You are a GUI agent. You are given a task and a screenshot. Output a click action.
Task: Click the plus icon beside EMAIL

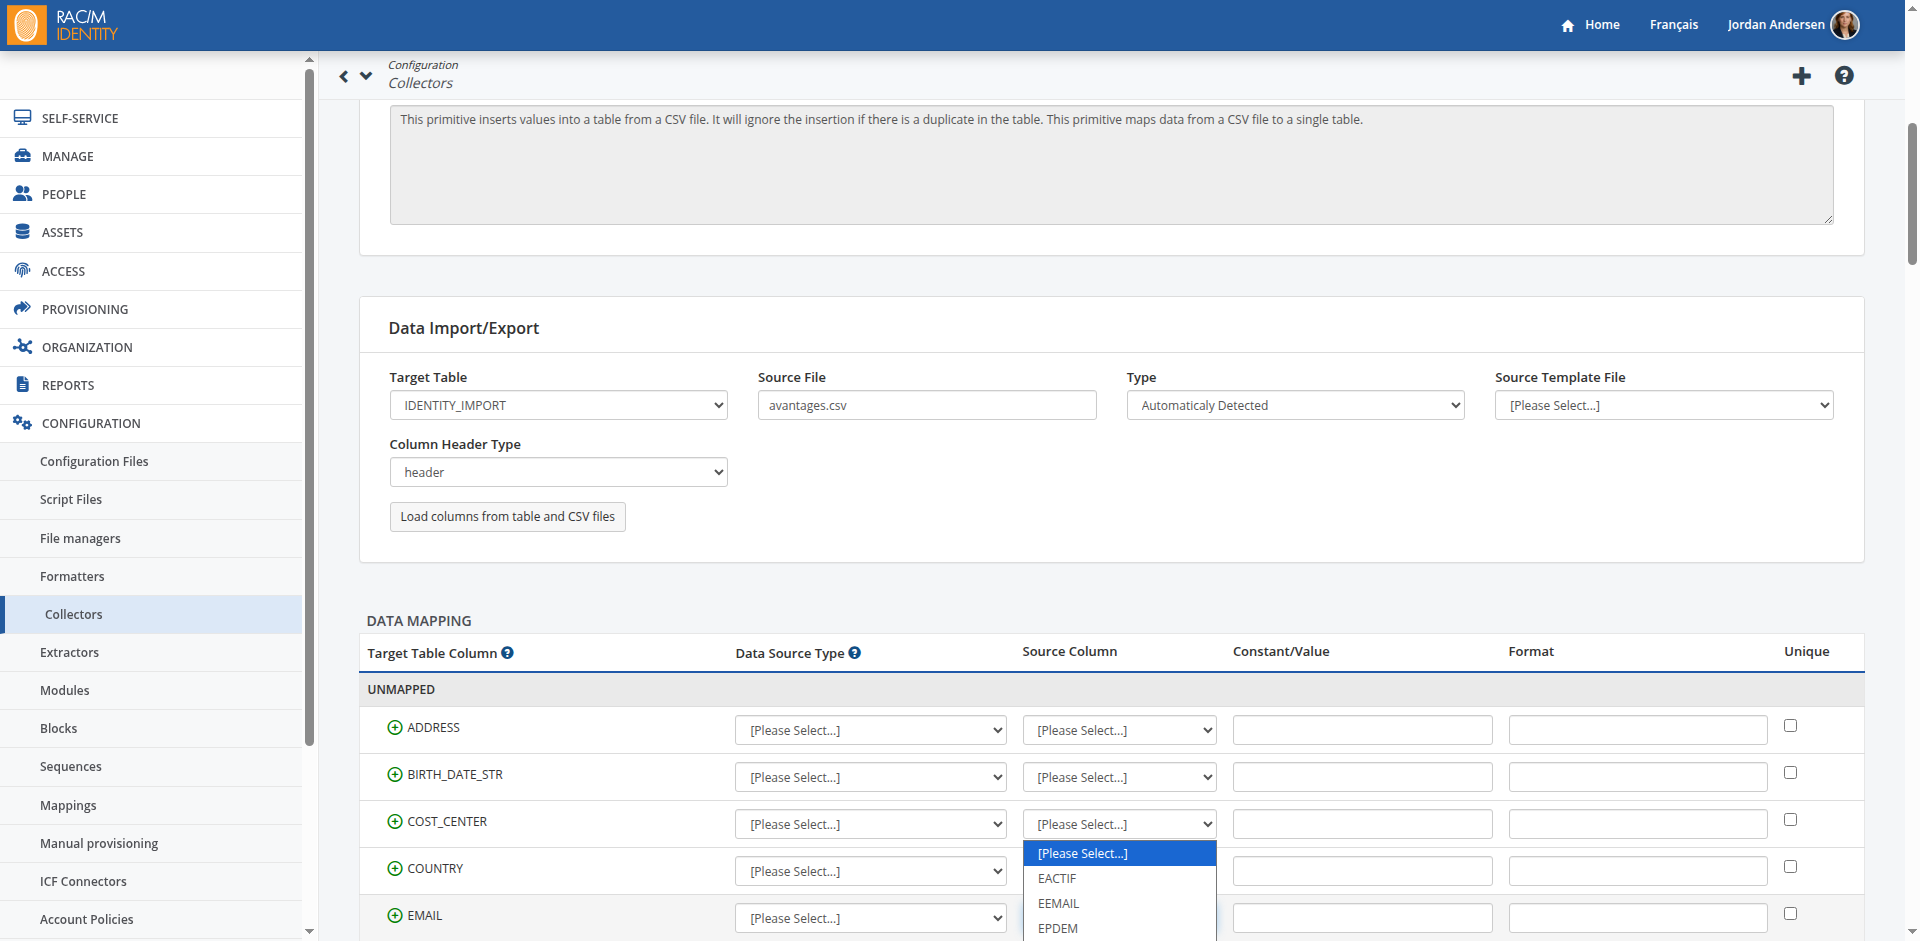pyautogui.click(x=395, y=916)
